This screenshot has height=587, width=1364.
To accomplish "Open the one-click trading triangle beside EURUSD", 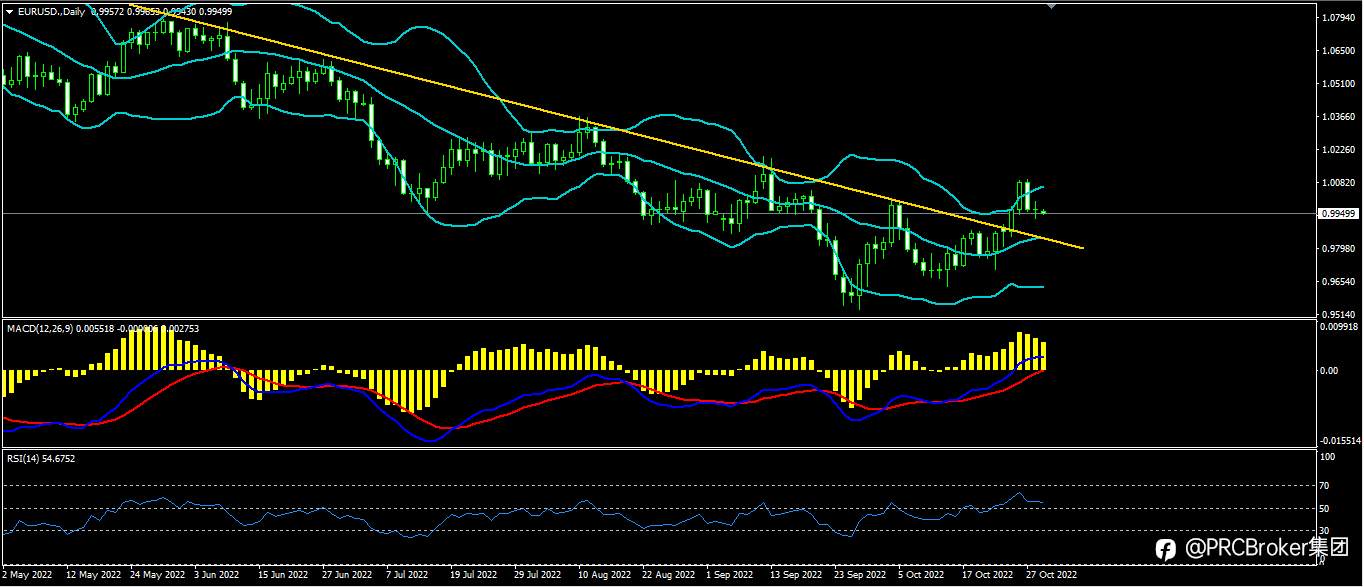I will click(x=9, y=10).
